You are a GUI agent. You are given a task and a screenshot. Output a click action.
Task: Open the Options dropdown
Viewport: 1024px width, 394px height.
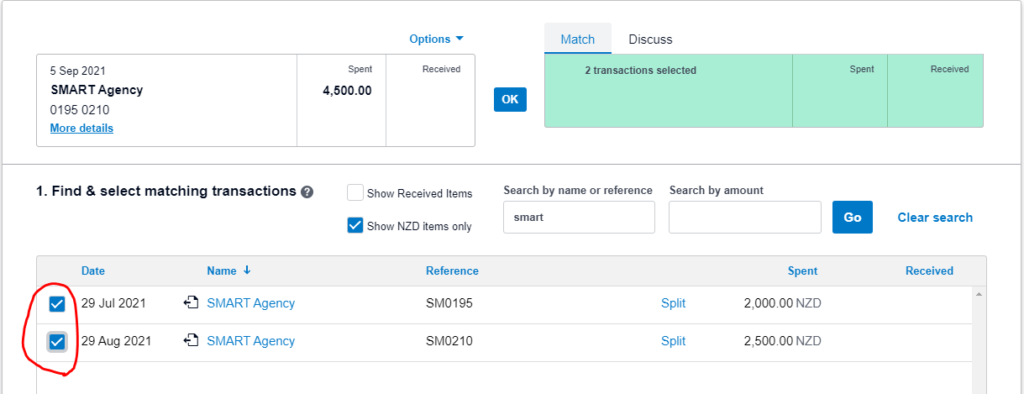point(436,39)
